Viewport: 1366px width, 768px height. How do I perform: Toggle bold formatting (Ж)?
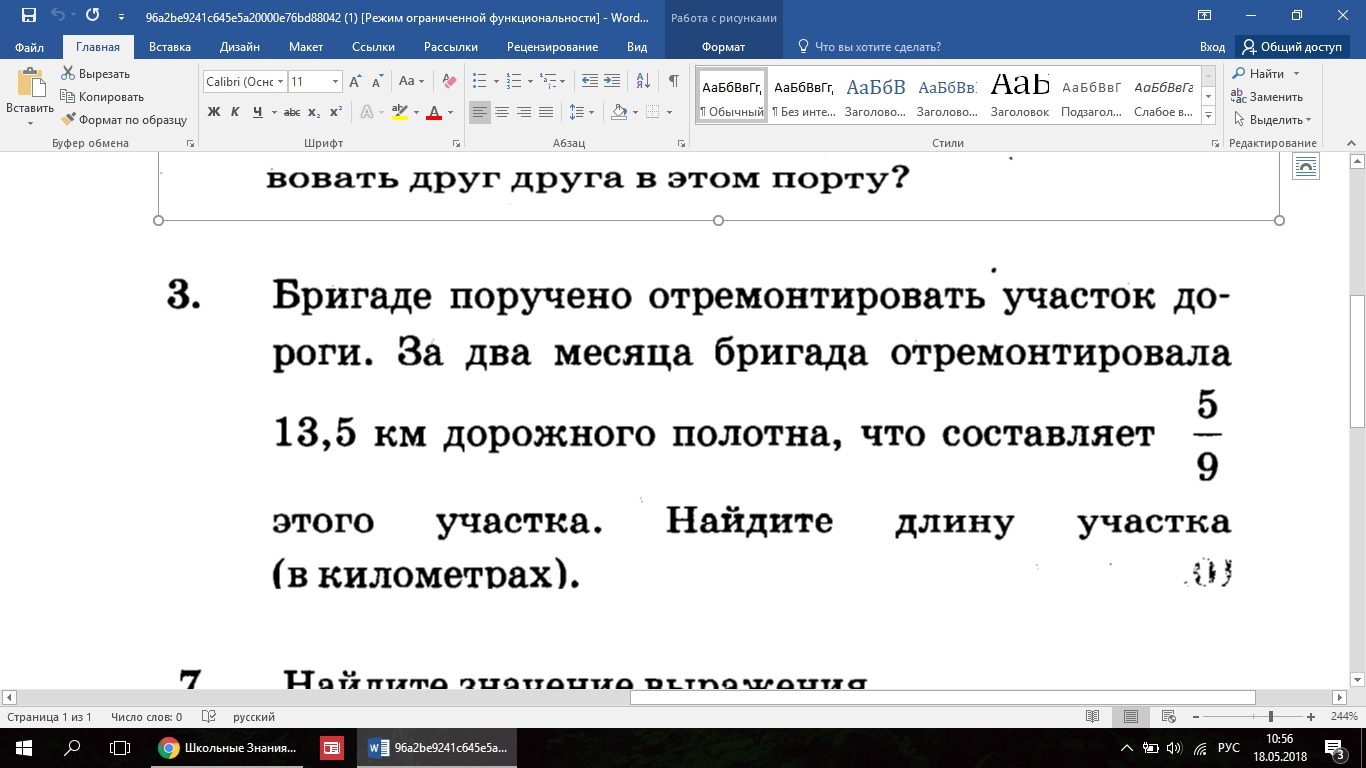pyautogui.click(x=213, y=112)
